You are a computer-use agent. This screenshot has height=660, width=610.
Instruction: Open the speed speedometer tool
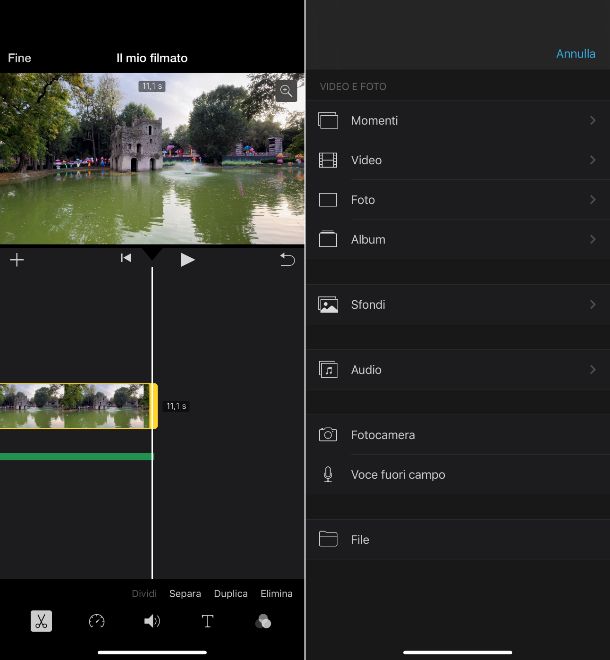pos(96,621)
